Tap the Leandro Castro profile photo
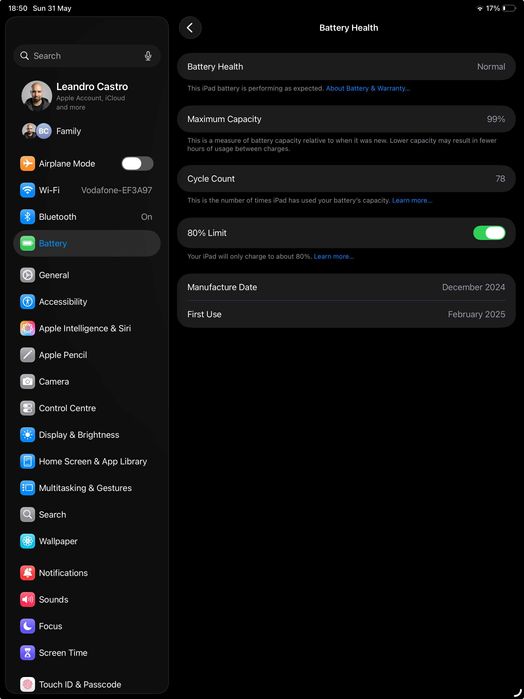The height and width of the screenshot is (699, 524). pyautogui.click(x=37, y=96)
